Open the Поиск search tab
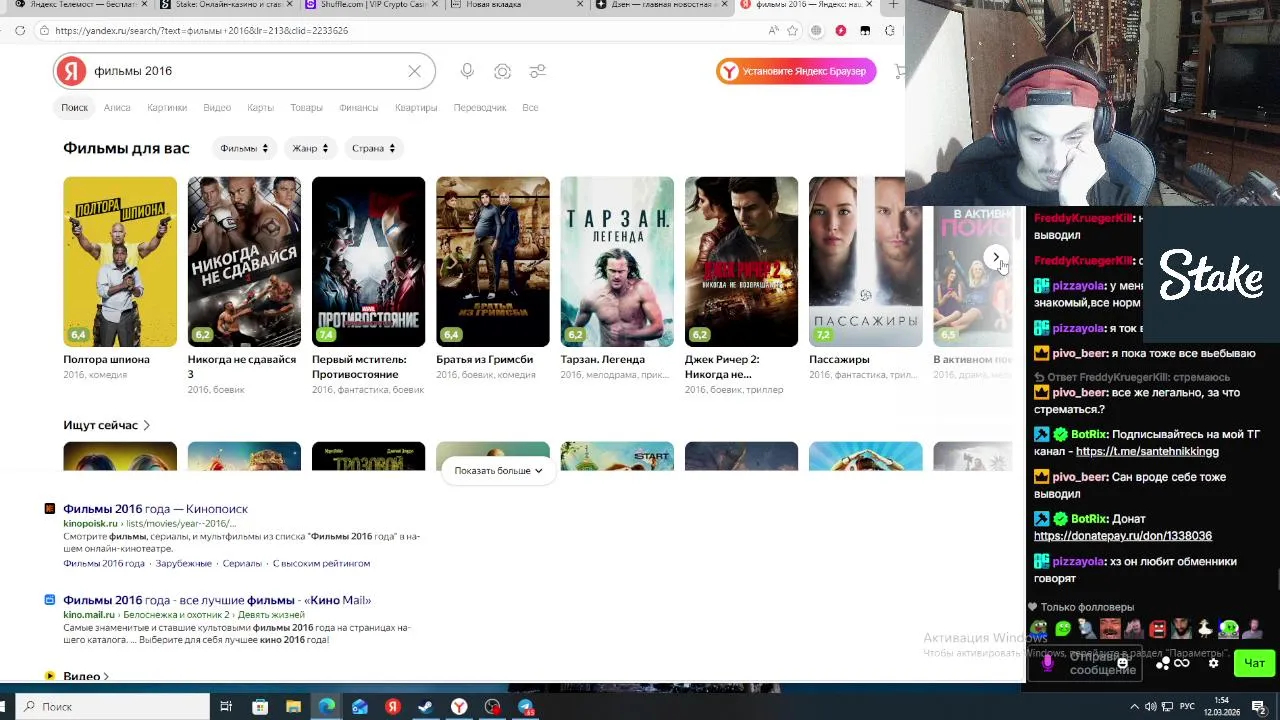 click(x=74, y=107)
